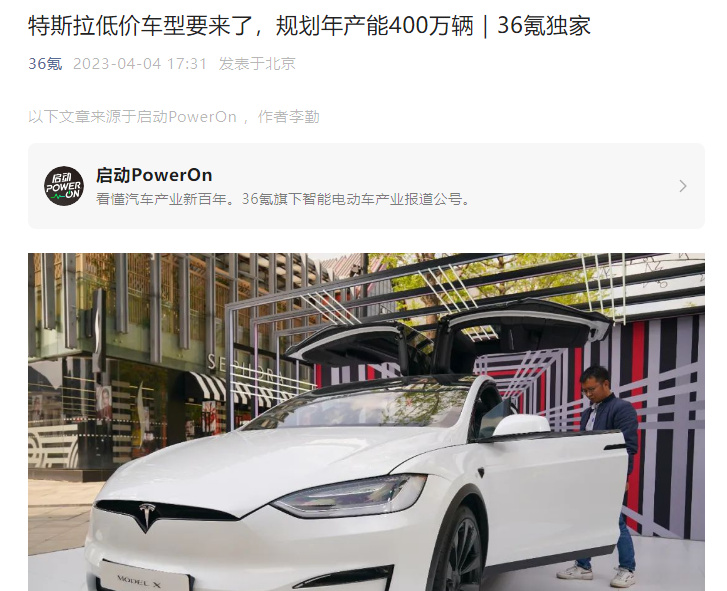Image resolution: width=727 pixels, height=591 pixels.
Task: Click the 作者李勤 author credit
Action: [288, 117]
